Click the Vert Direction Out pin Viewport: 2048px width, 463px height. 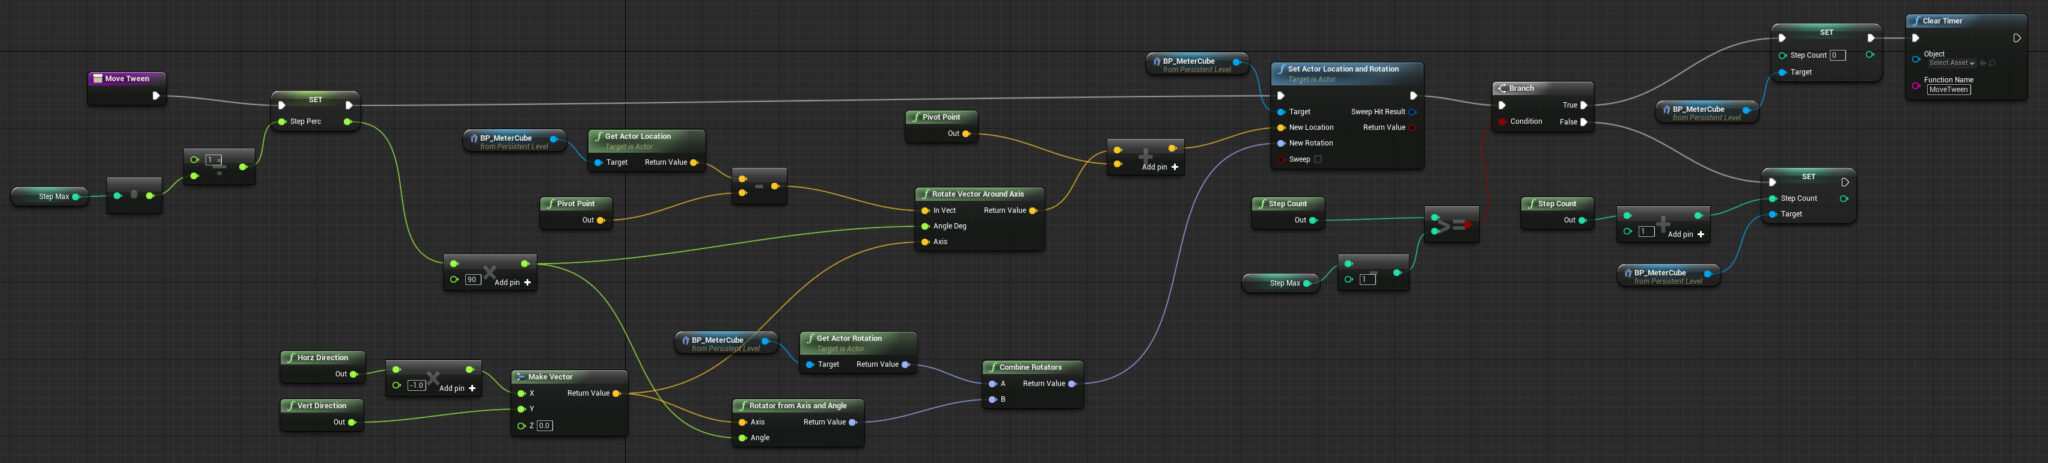(351, 422)
